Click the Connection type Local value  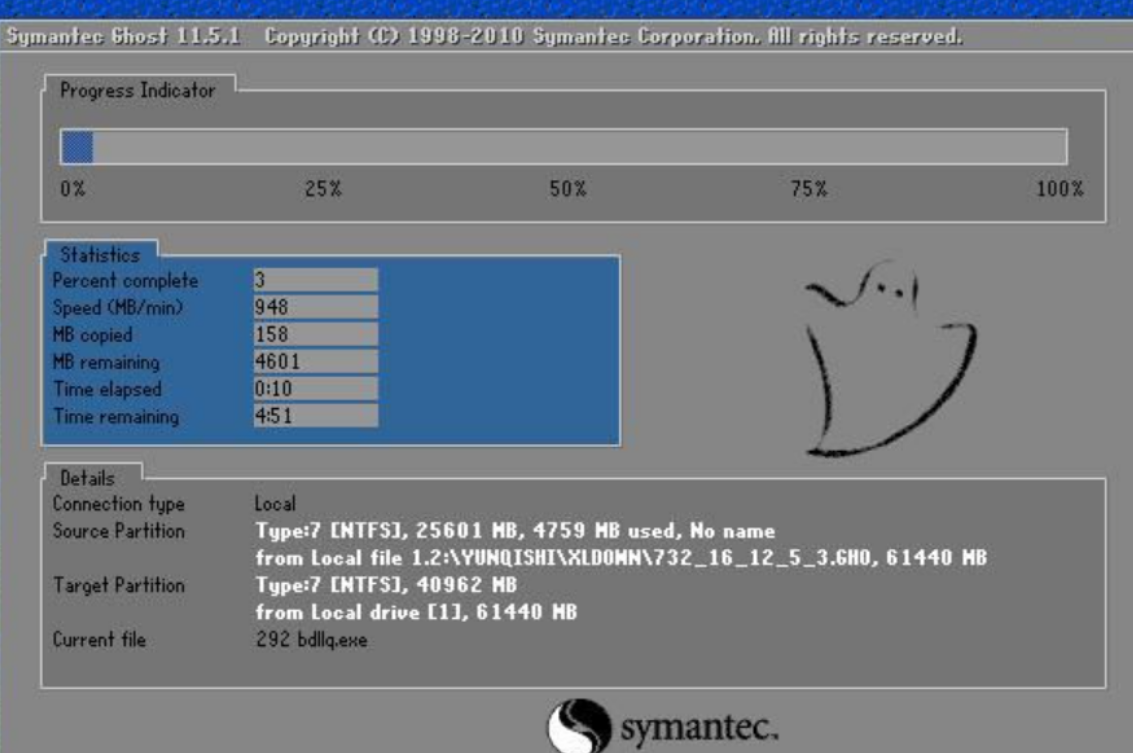coord(275,504)
